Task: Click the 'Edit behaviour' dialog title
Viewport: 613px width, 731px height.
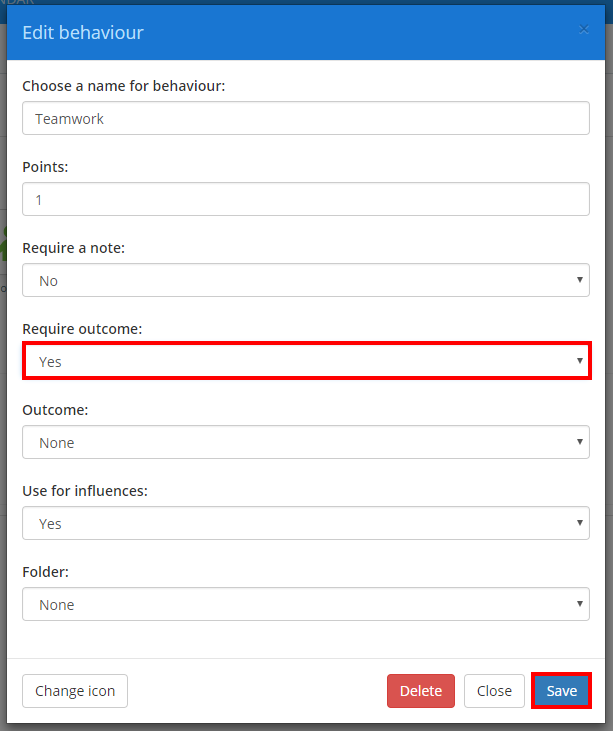Action: pos(83,33)
